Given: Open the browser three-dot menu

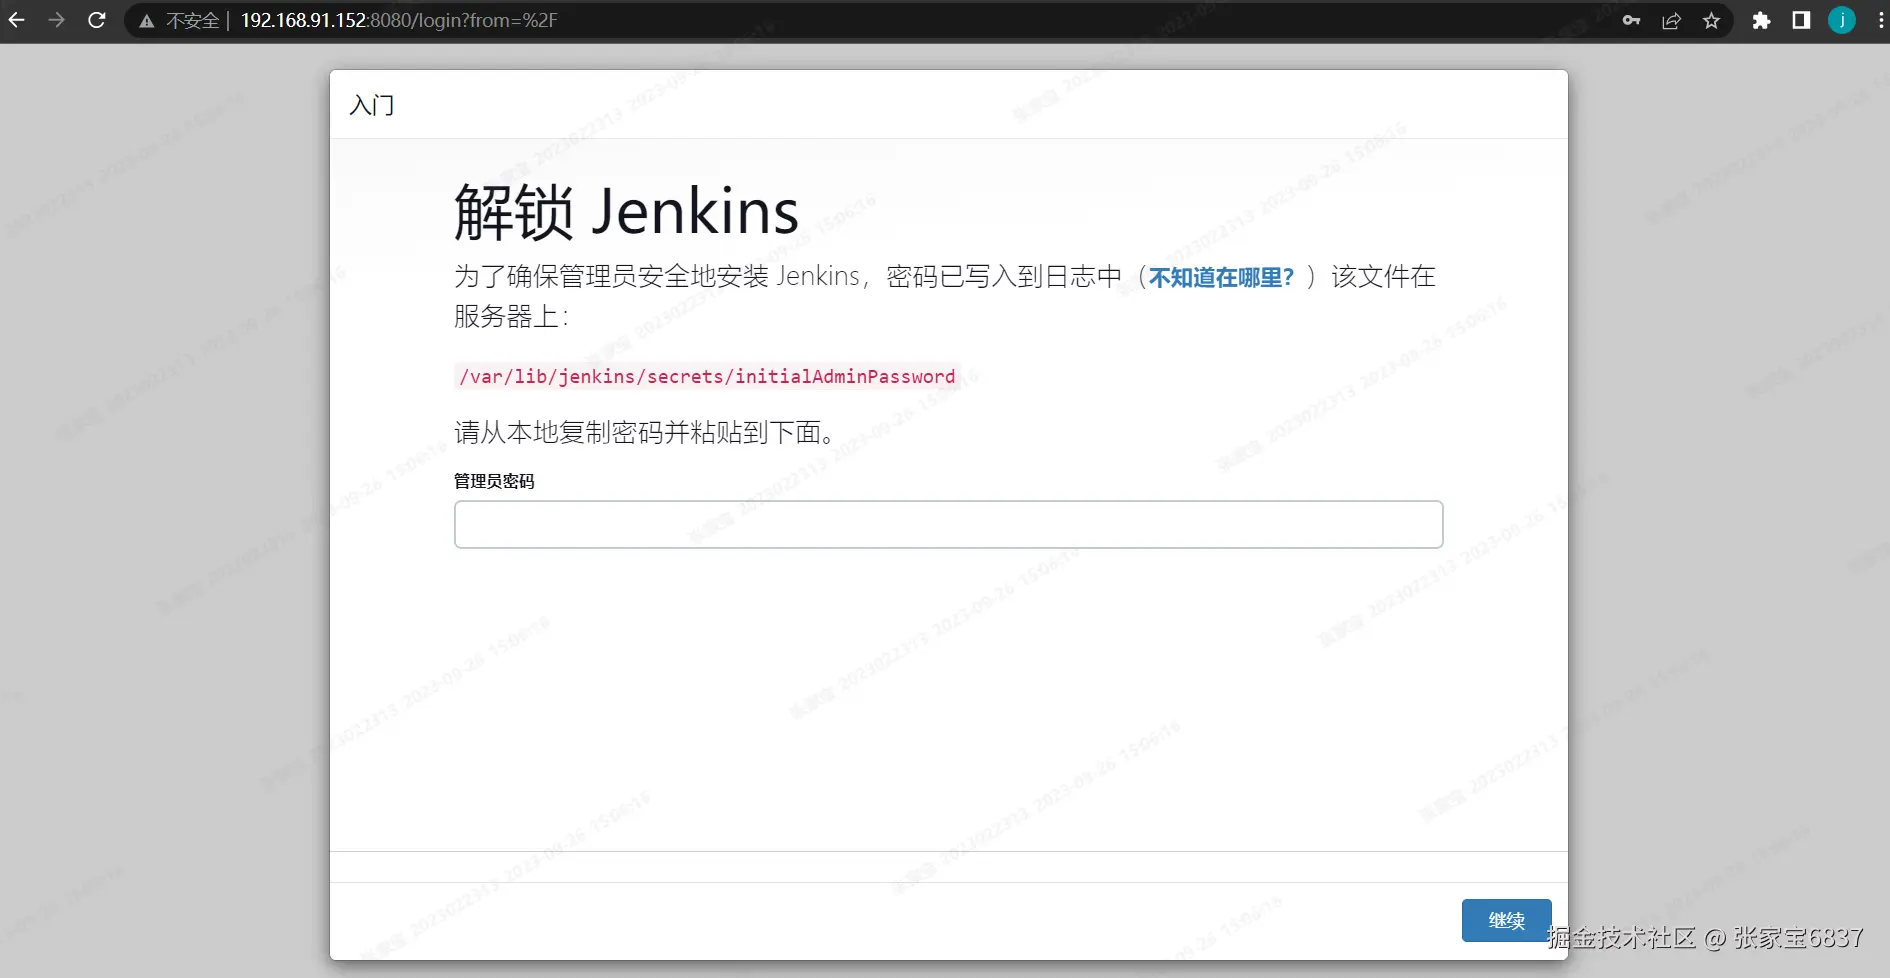Looking at the screenshot, I should (1881, 20).
